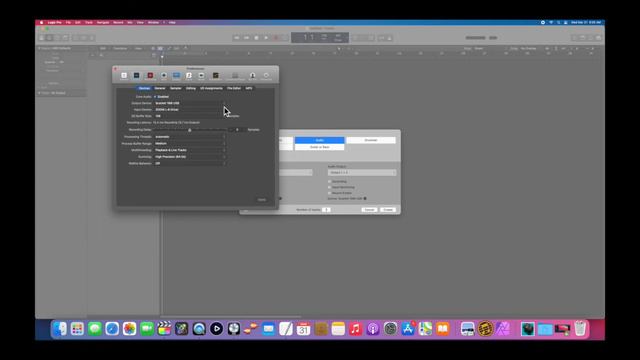Open Display preferences pane icon
This screenshot has width=640, height=360.
[176, 76]
